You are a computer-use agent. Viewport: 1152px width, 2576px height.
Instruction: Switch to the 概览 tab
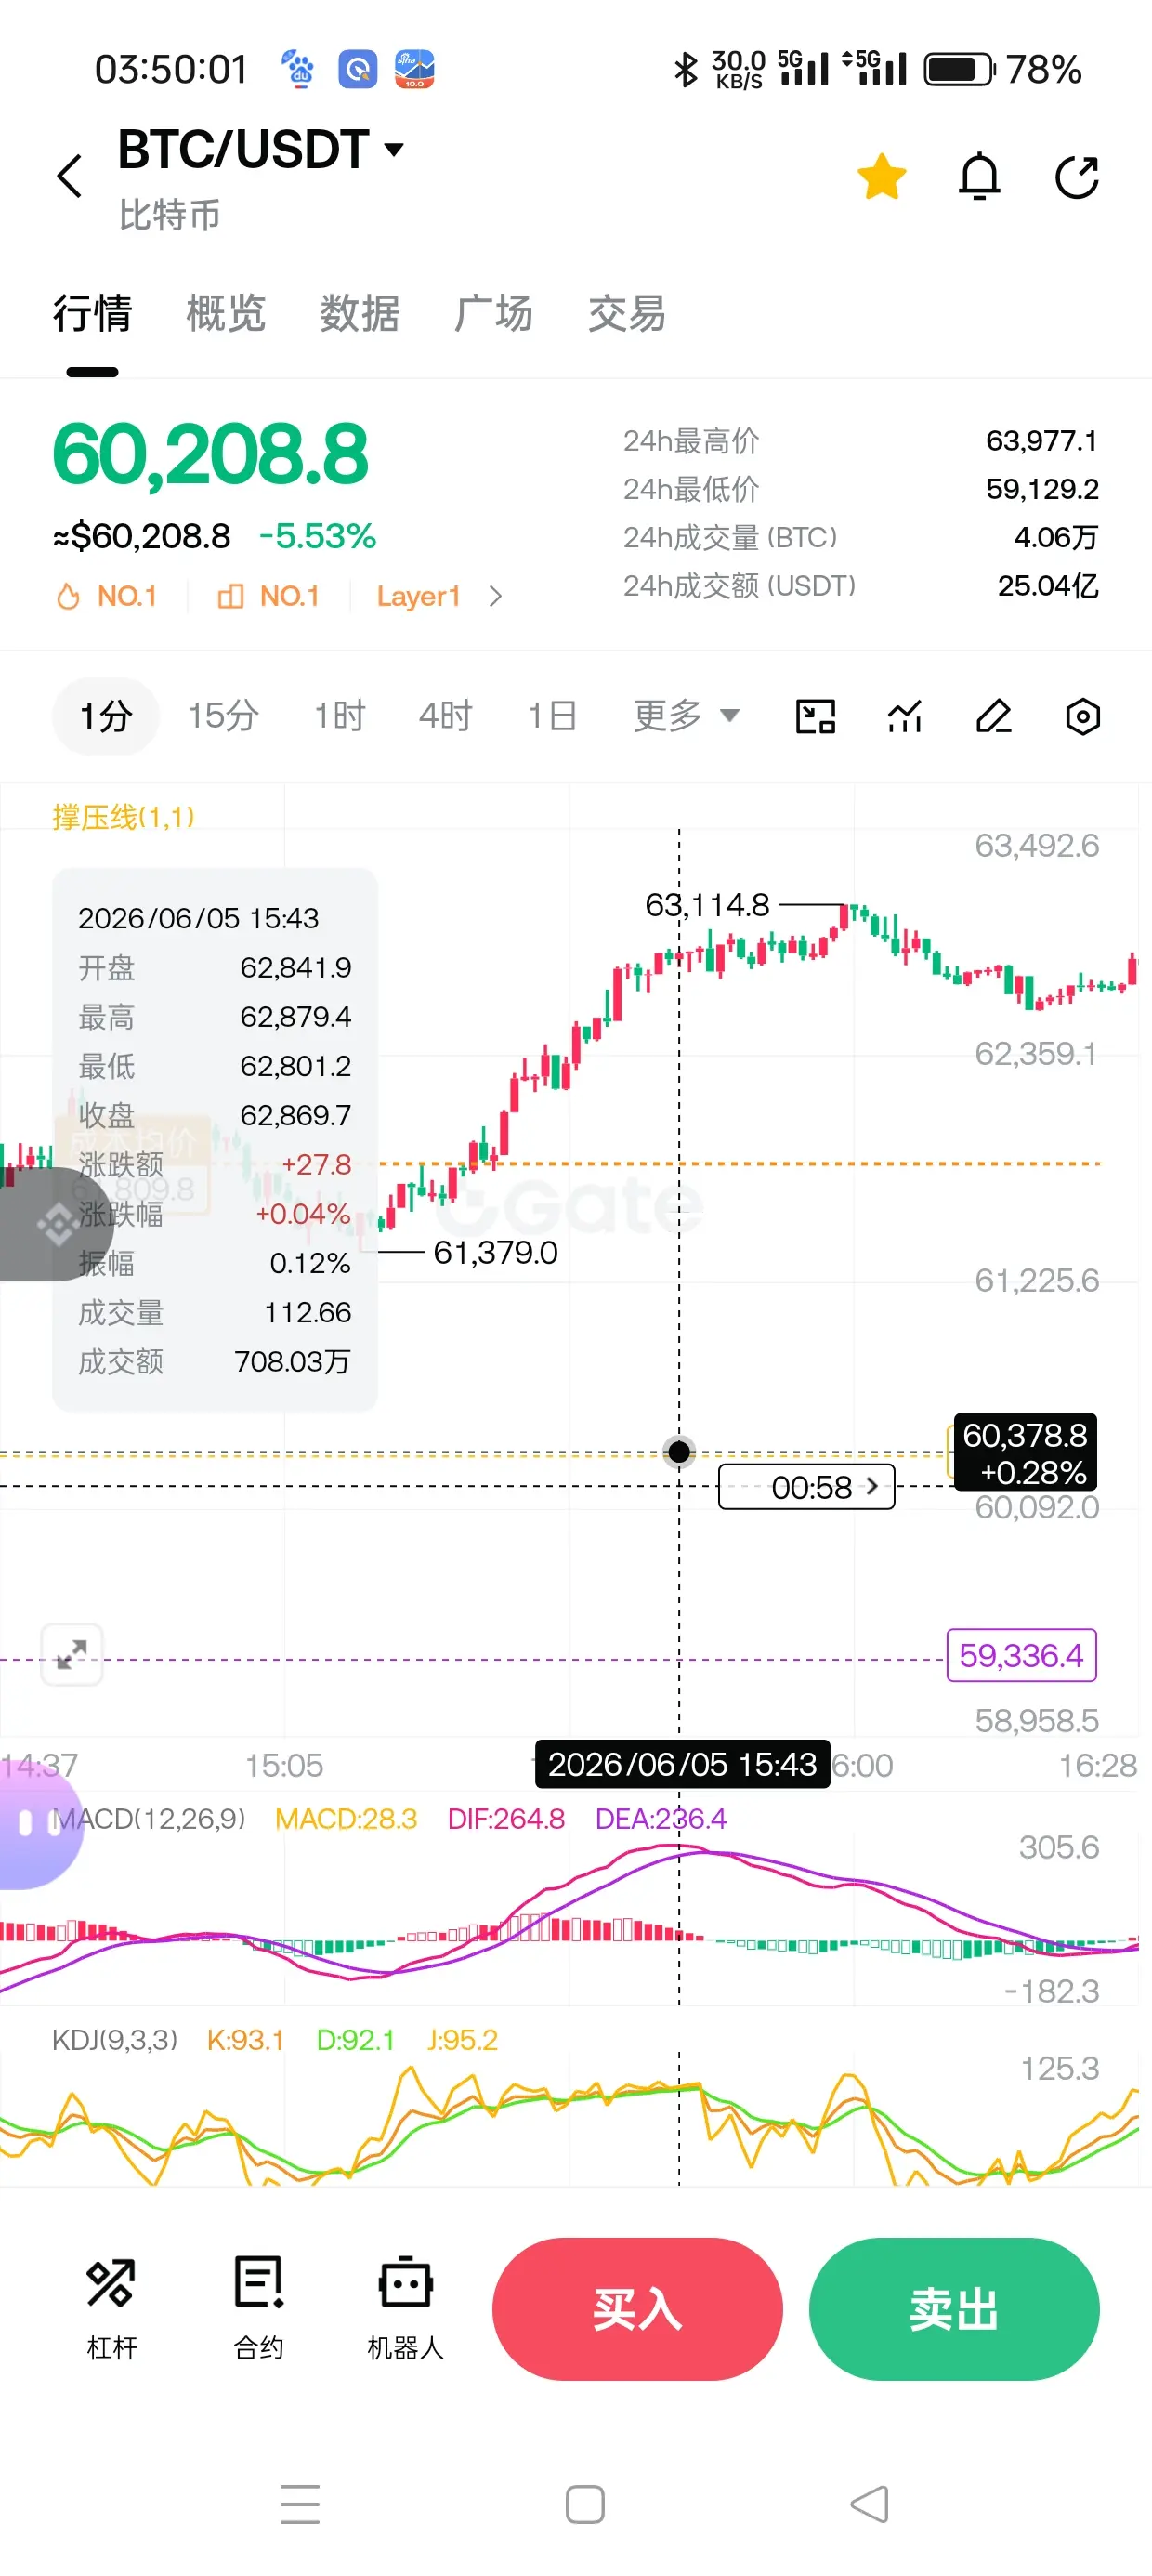pyautogui.click(x=226, y=313)
